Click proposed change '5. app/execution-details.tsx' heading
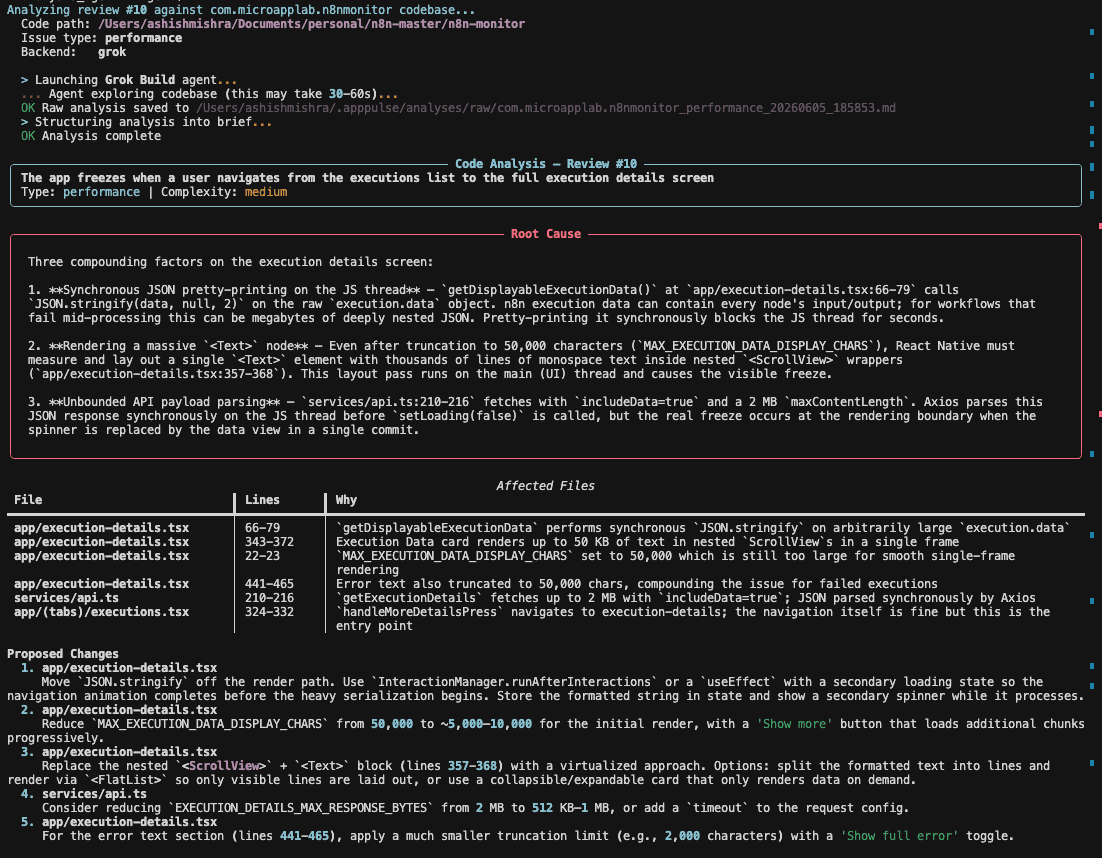This screenshot has width=1102, height=858. coord(119,823)
